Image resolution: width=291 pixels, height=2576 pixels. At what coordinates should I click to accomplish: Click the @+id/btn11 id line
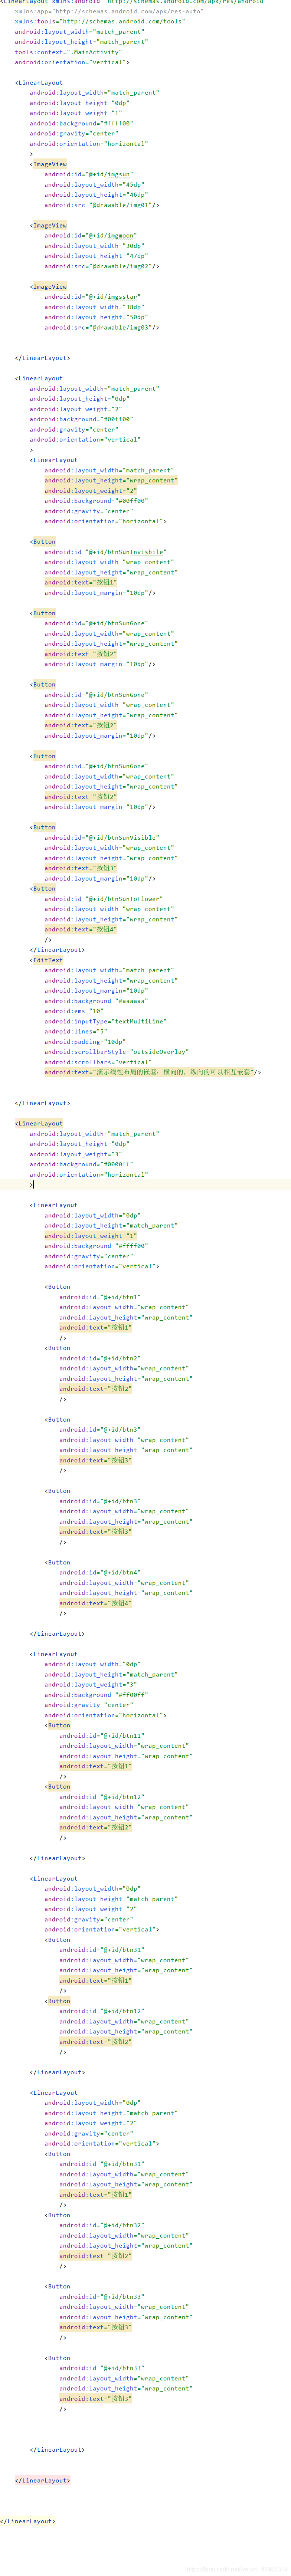coord(102,1736)
